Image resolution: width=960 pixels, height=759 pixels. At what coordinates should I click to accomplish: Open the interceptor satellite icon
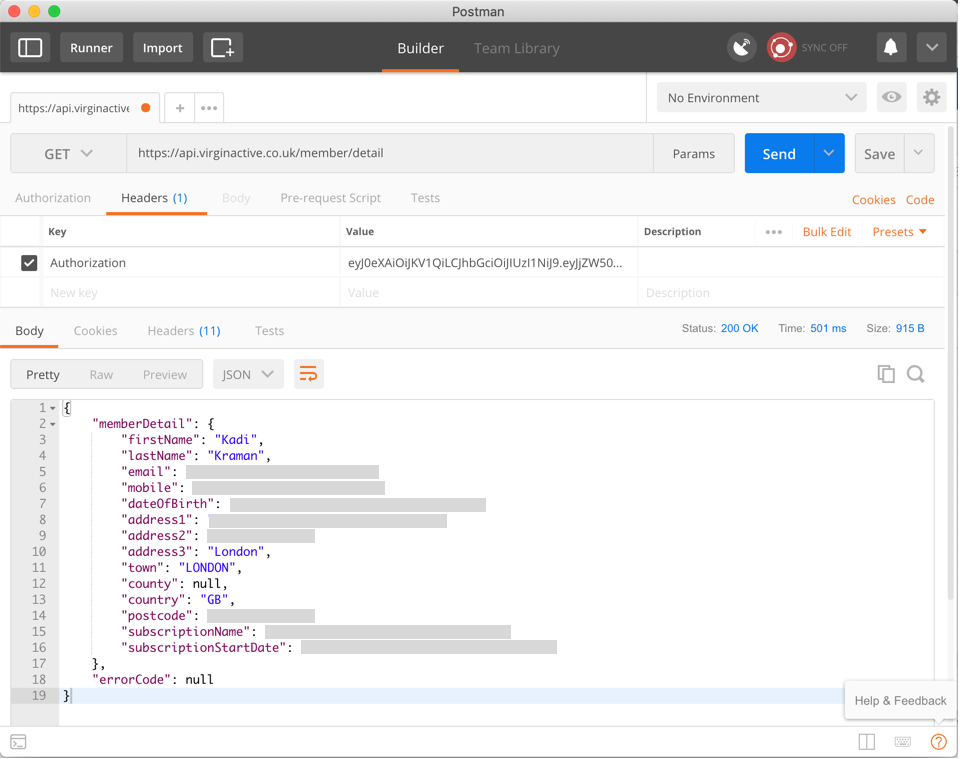[741, 48]
